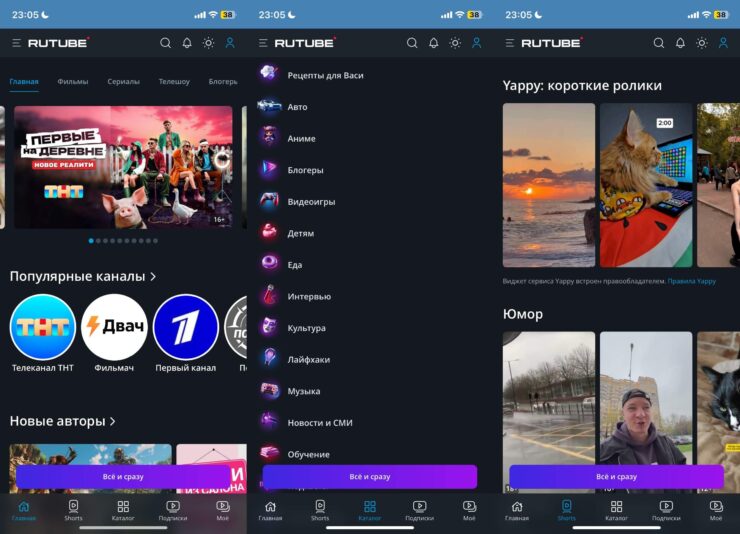The height and width of the screenshot is (534, 740).
Task: Expand the Новые авторы section chevron
Action: pos(112,421)
